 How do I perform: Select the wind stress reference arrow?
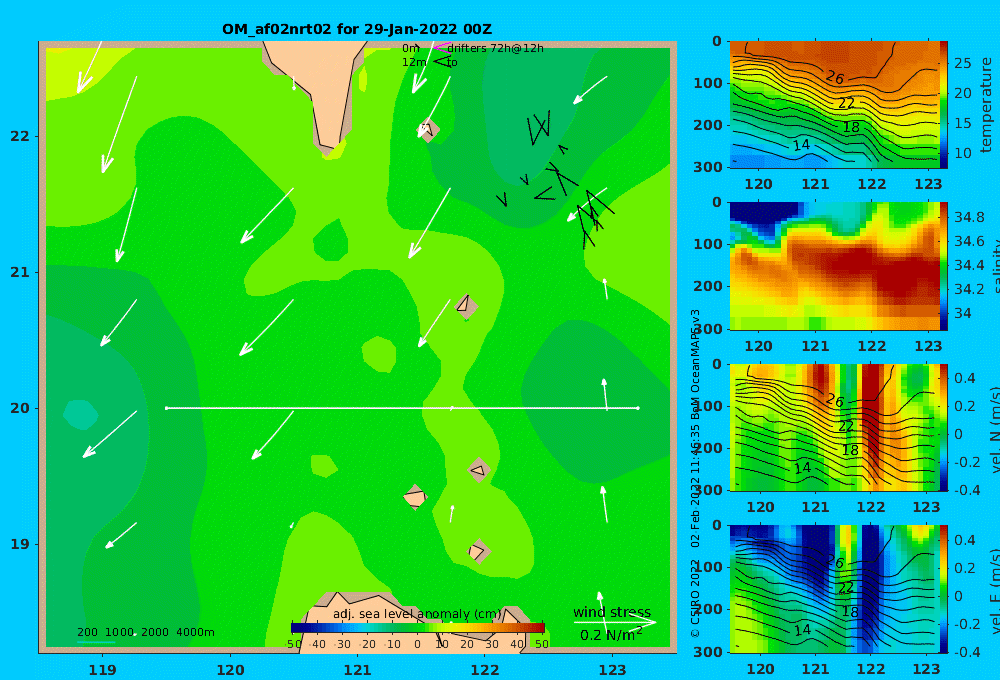click(615, 622)
